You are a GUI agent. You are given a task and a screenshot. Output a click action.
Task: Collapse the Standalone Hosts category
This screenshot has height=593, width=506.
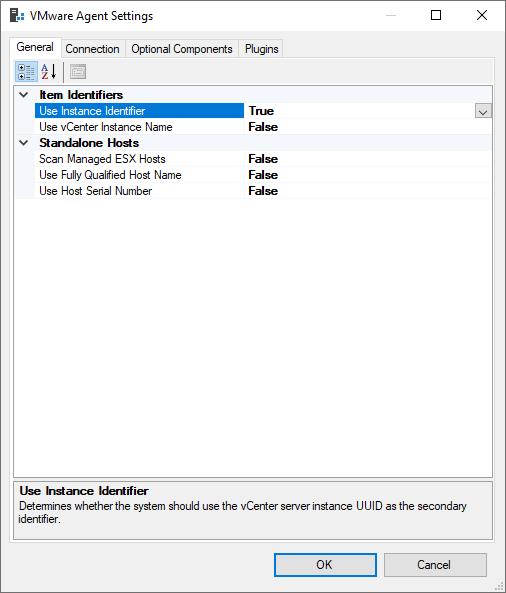pos(24,143)
